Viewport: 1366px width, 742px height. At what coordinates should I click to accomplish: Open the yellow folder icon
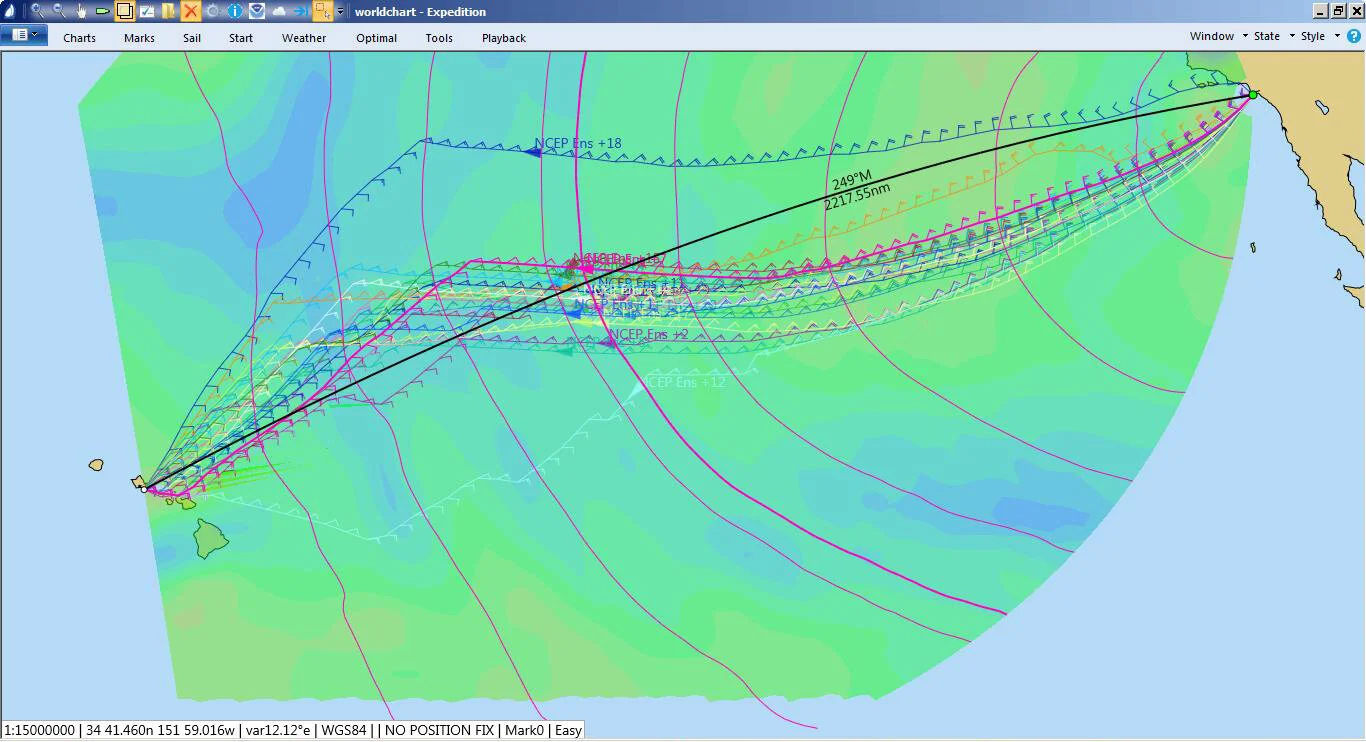pyautogui.click(x=168, y=11)
